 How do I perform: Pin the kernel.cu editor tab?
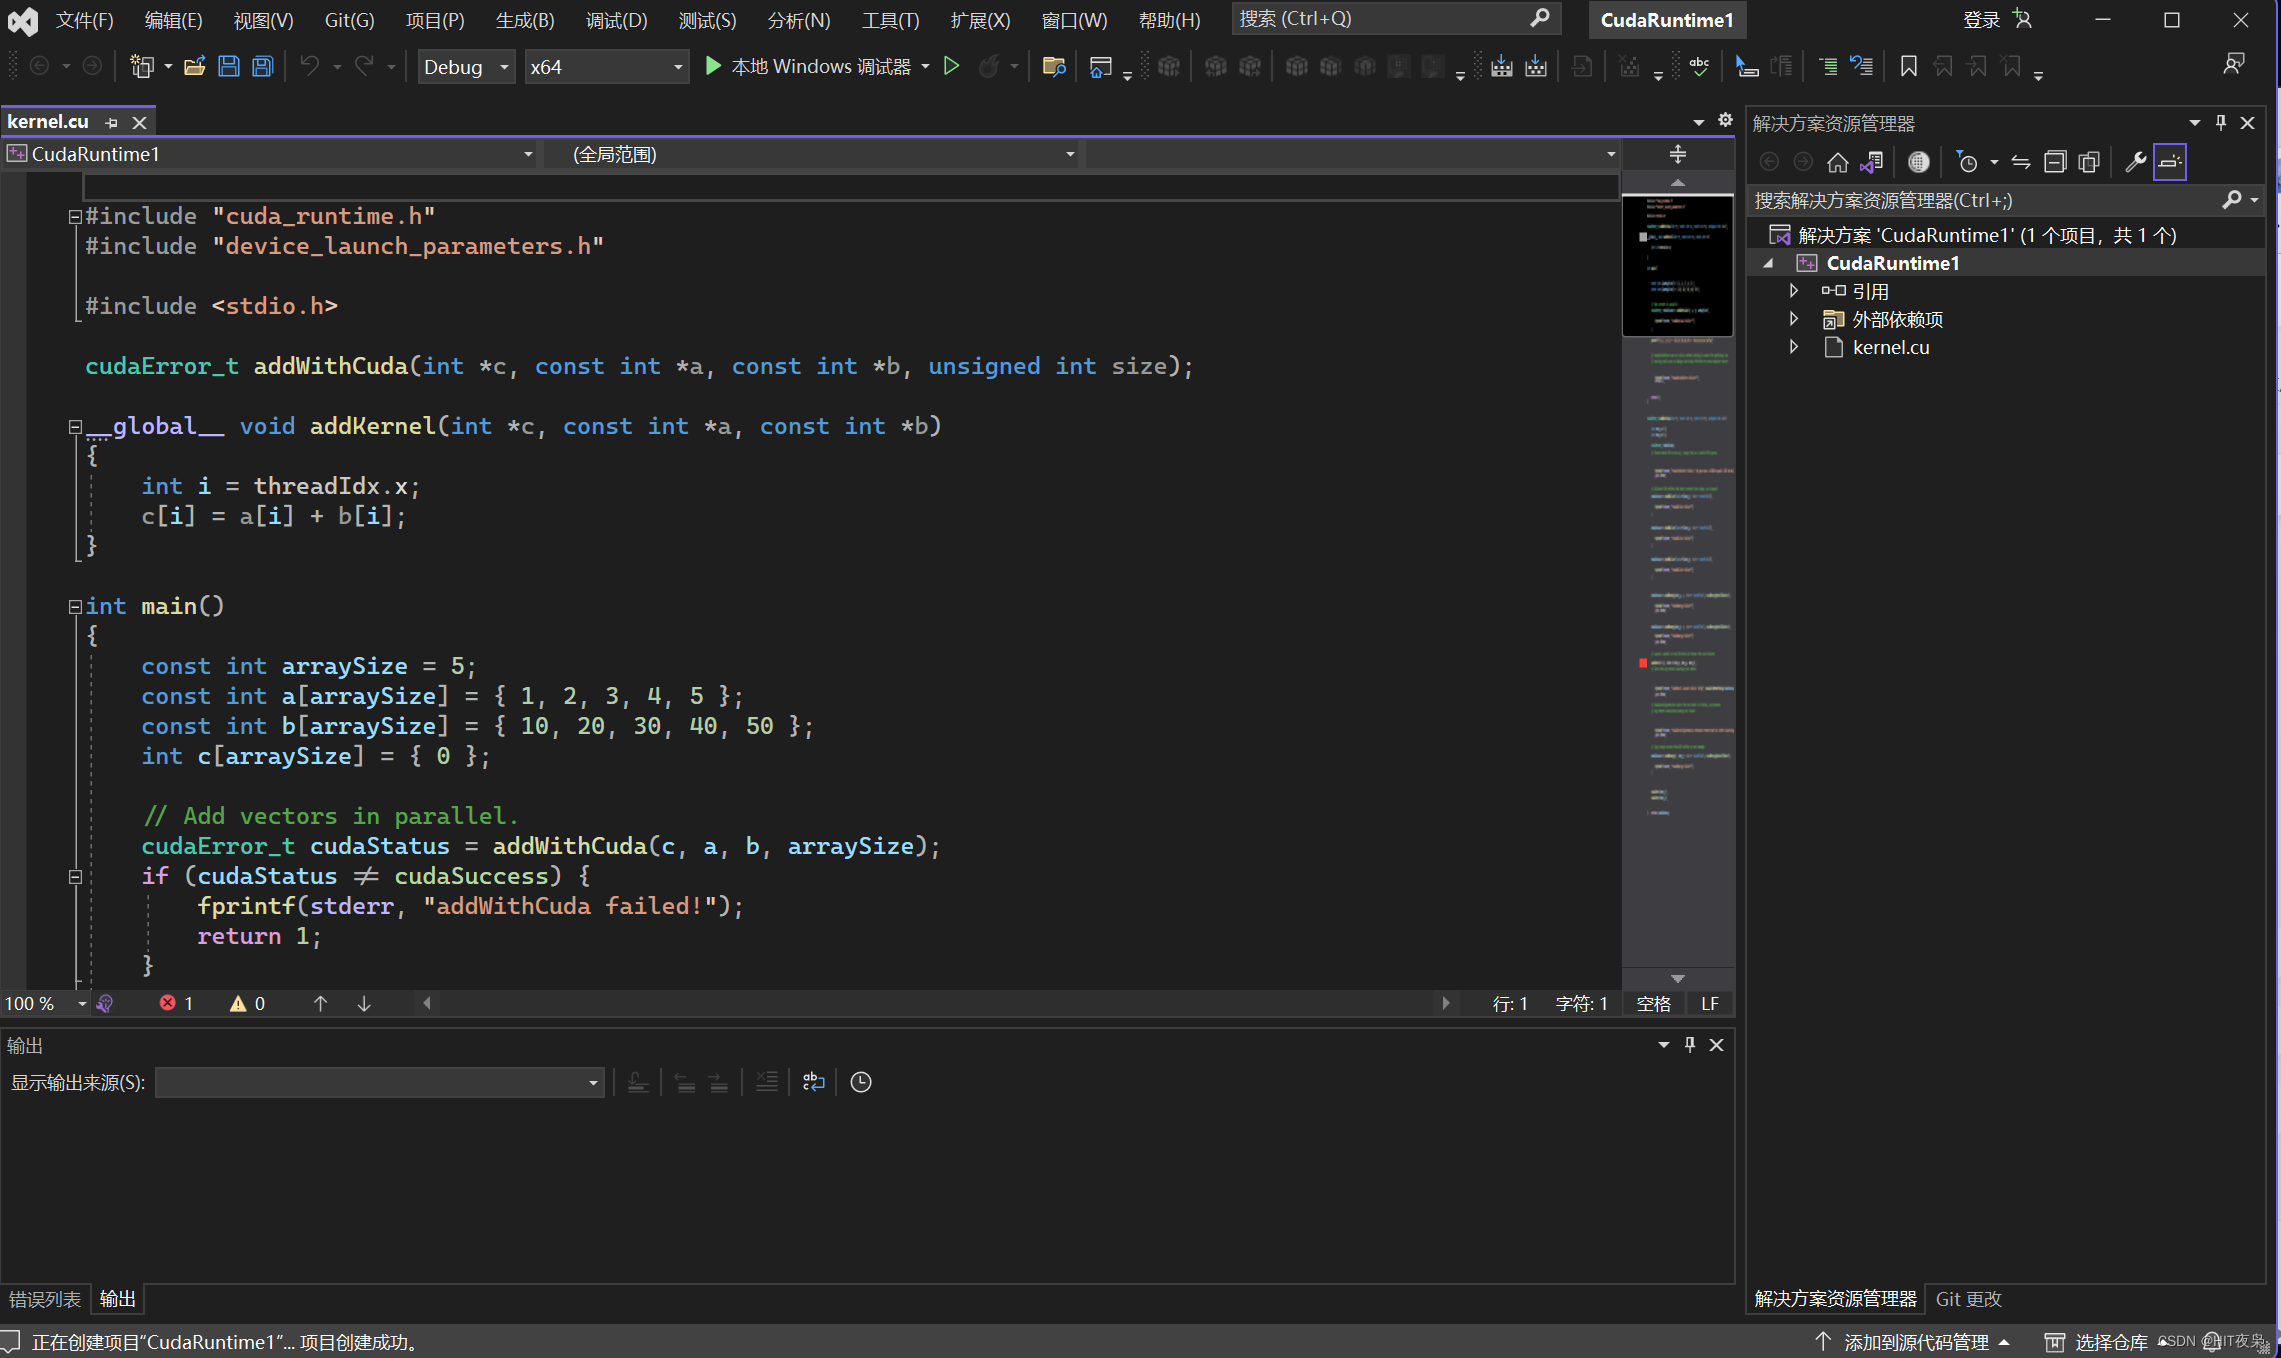coord(112,122)
